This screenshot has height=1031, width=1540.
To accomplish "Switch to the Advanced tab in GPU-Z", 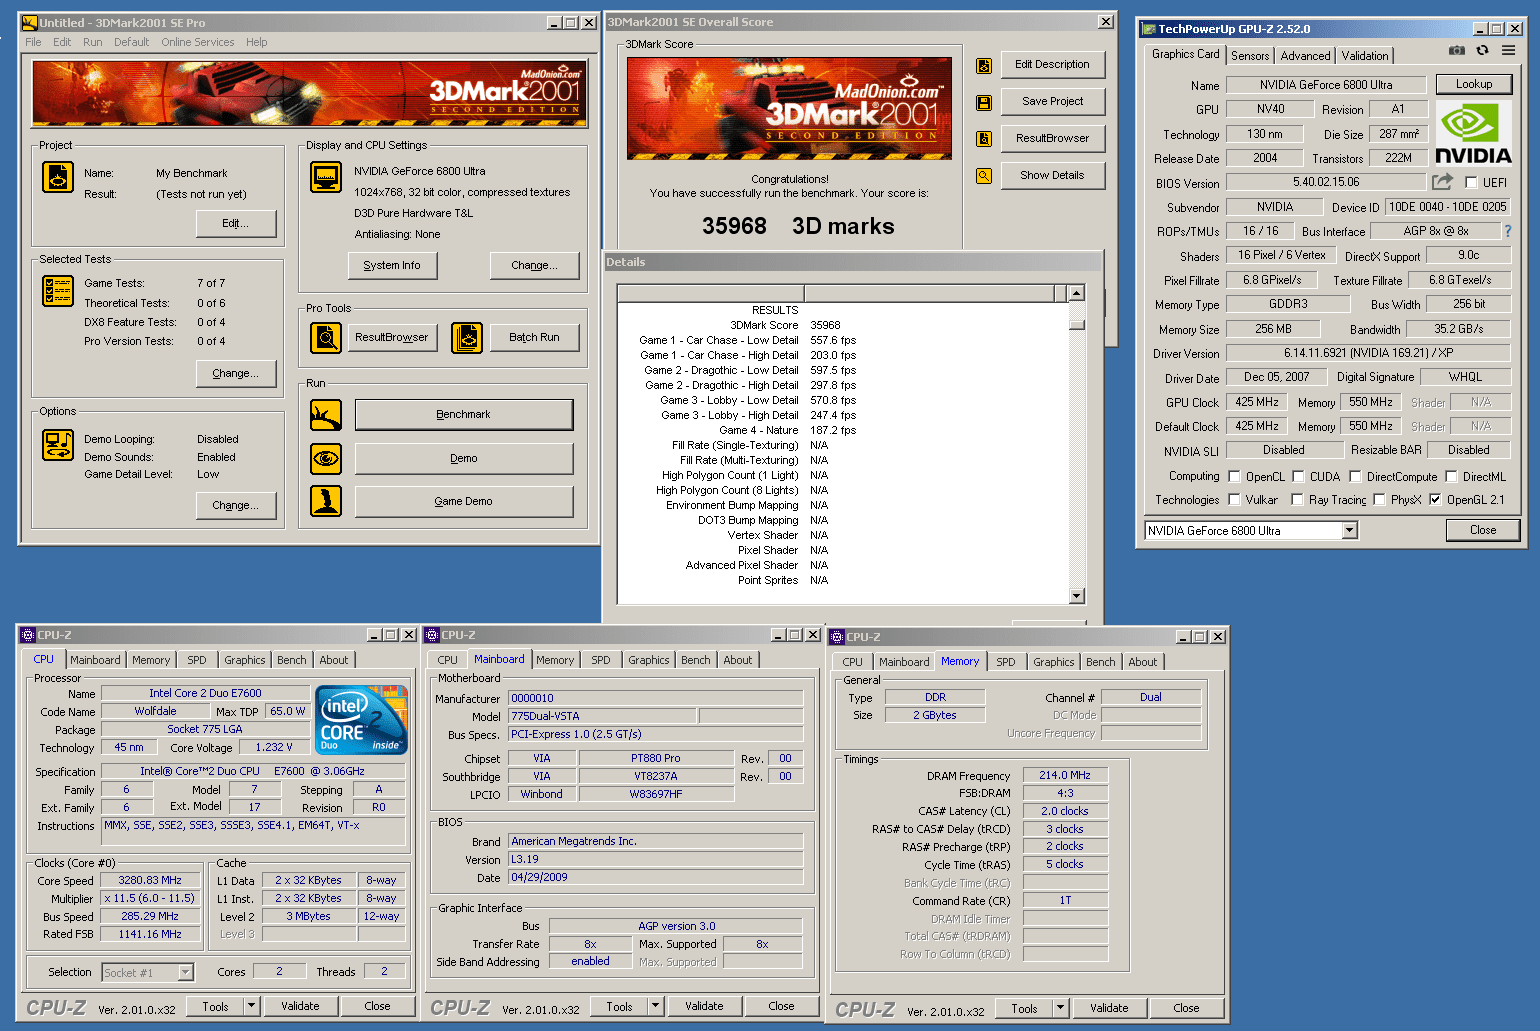I will [1305, 56].
